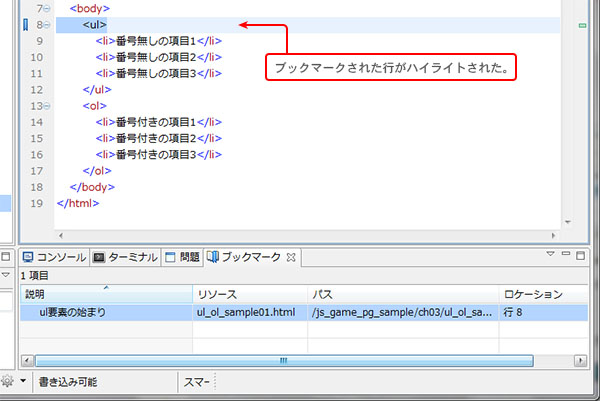The height and width of the screenshot is (401, 600).
Task: Click the green overview ruler bookmark marker
Action: (582, 26)
